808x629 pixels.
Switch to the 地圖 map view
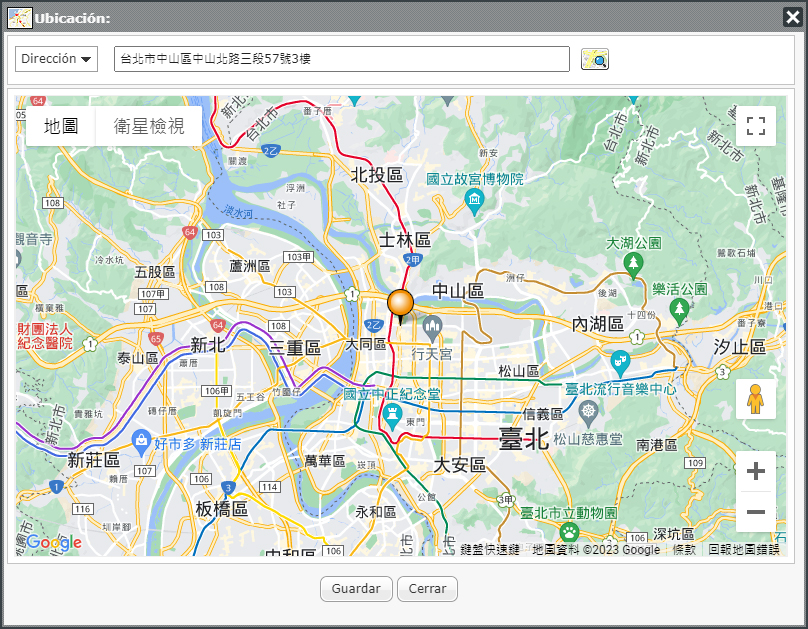[x=61, y=126]
